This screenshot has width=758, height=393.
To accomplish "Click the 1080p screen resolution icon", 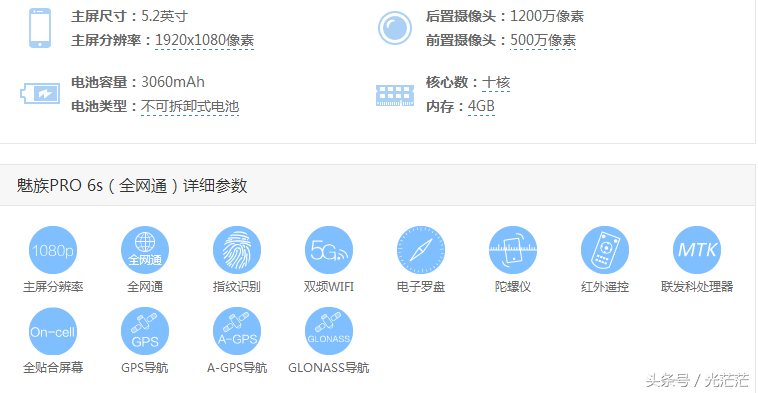I will (53, 250).
